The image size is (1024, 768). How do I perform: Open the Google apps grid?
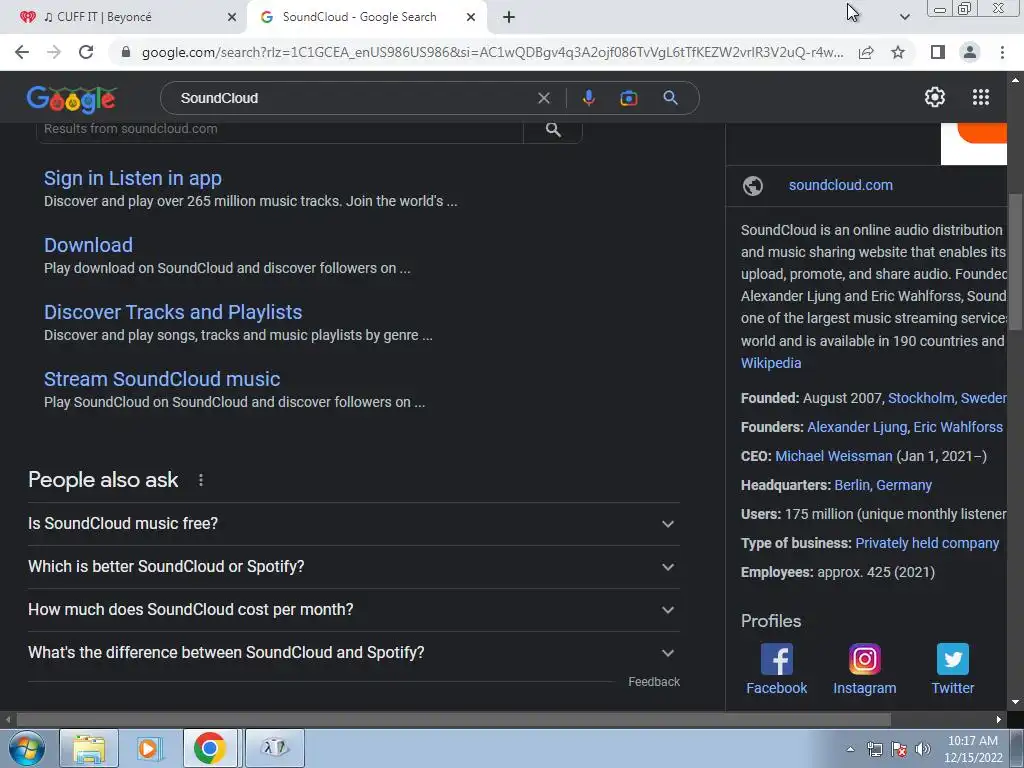pos(980,97)
